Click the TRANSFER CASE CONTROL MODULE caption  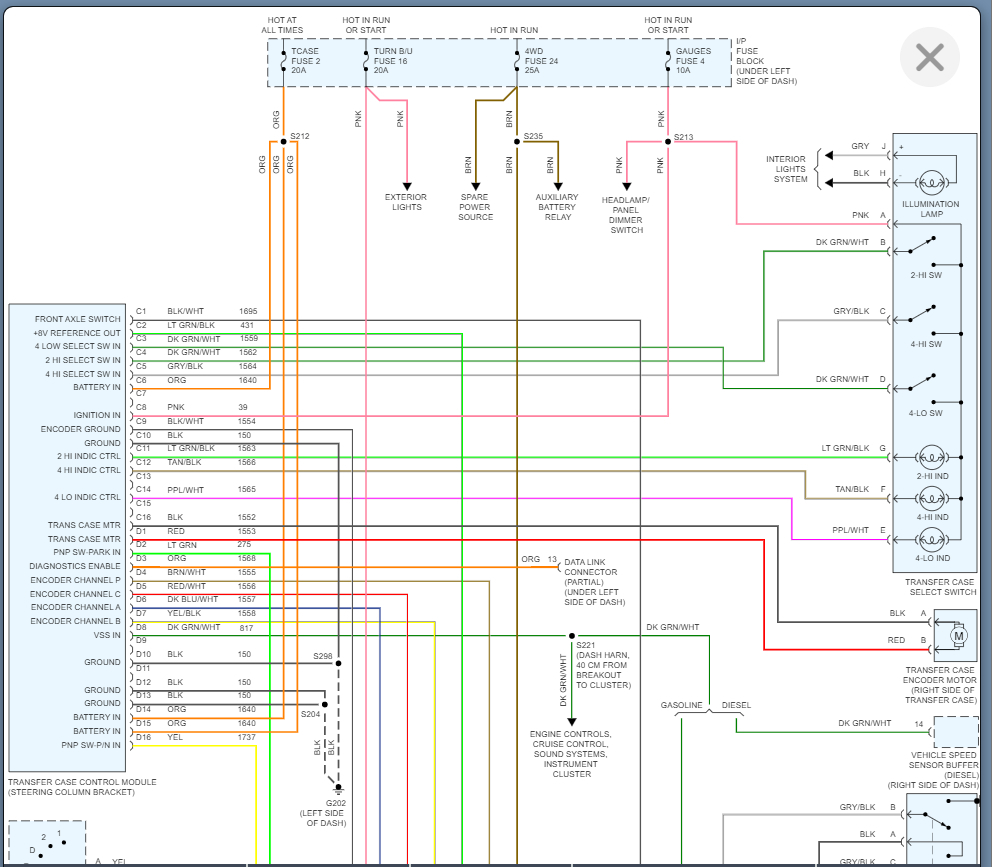82,787
